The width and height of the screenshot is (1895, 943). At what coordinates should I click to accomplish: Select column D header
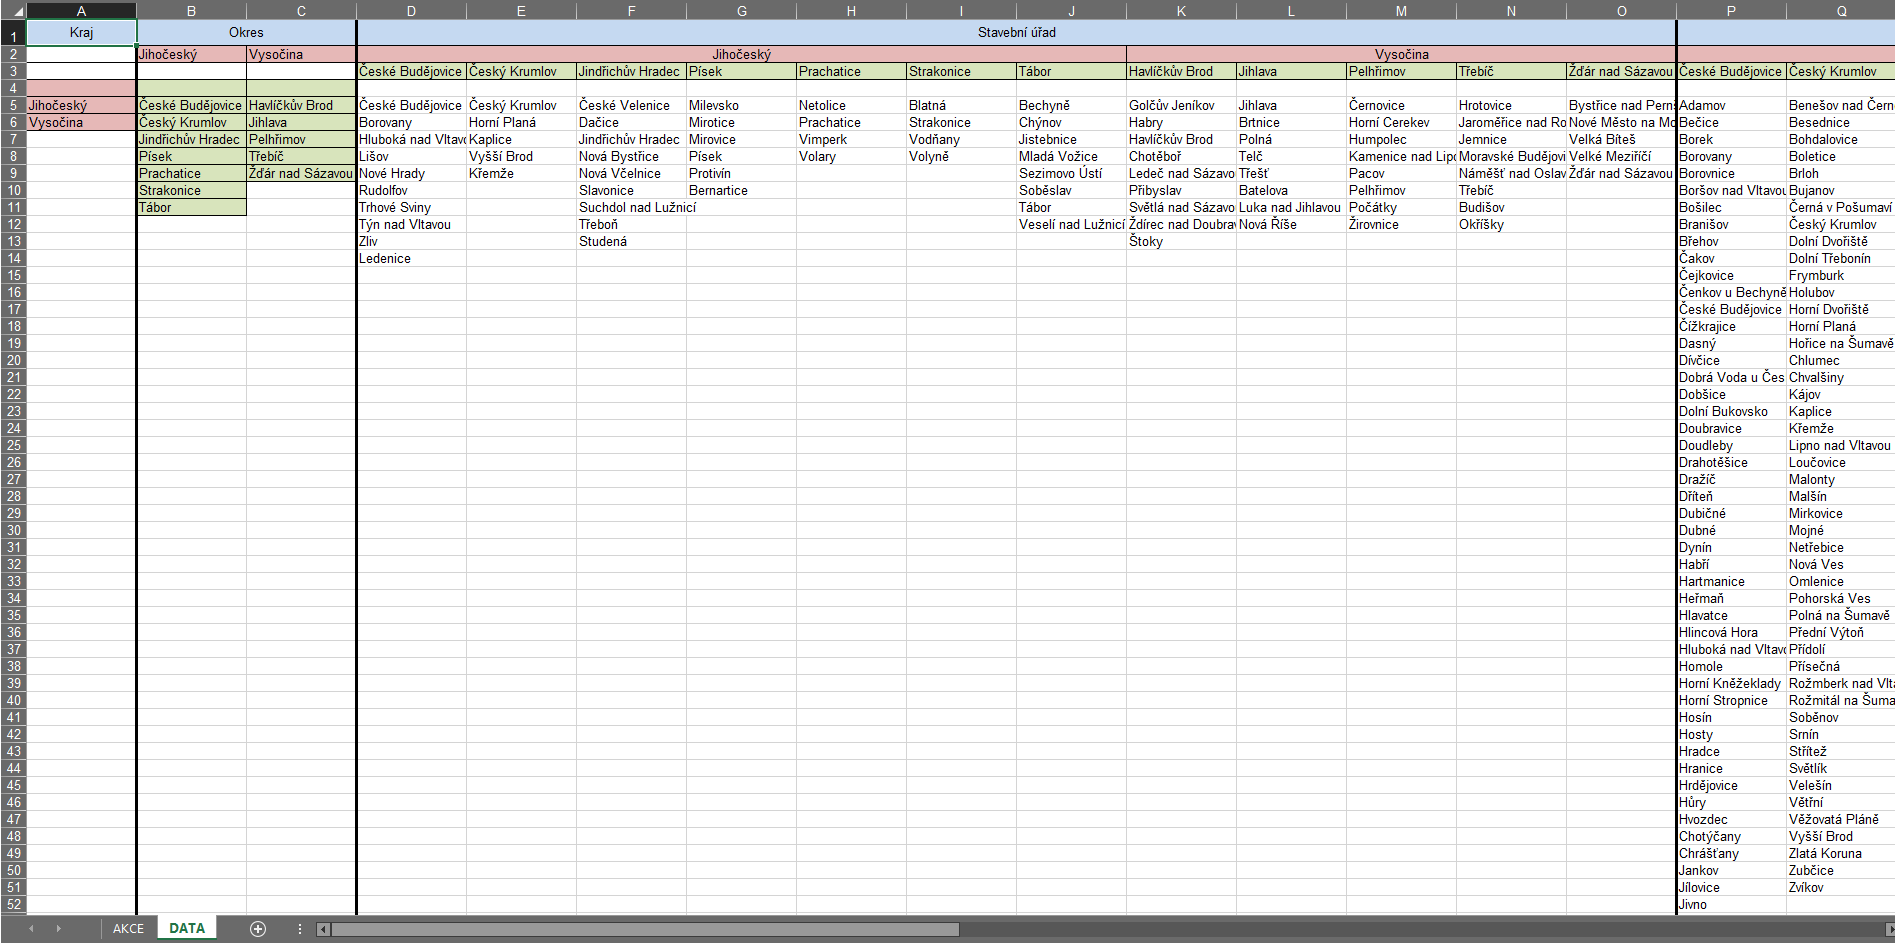411,11
